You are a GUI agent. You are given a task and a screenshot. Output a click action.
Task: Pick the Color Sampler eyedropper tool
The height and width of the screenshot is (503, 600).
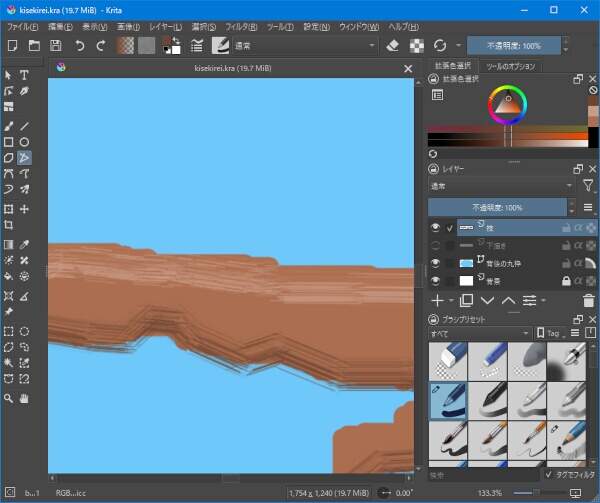(x=25, y=243)
